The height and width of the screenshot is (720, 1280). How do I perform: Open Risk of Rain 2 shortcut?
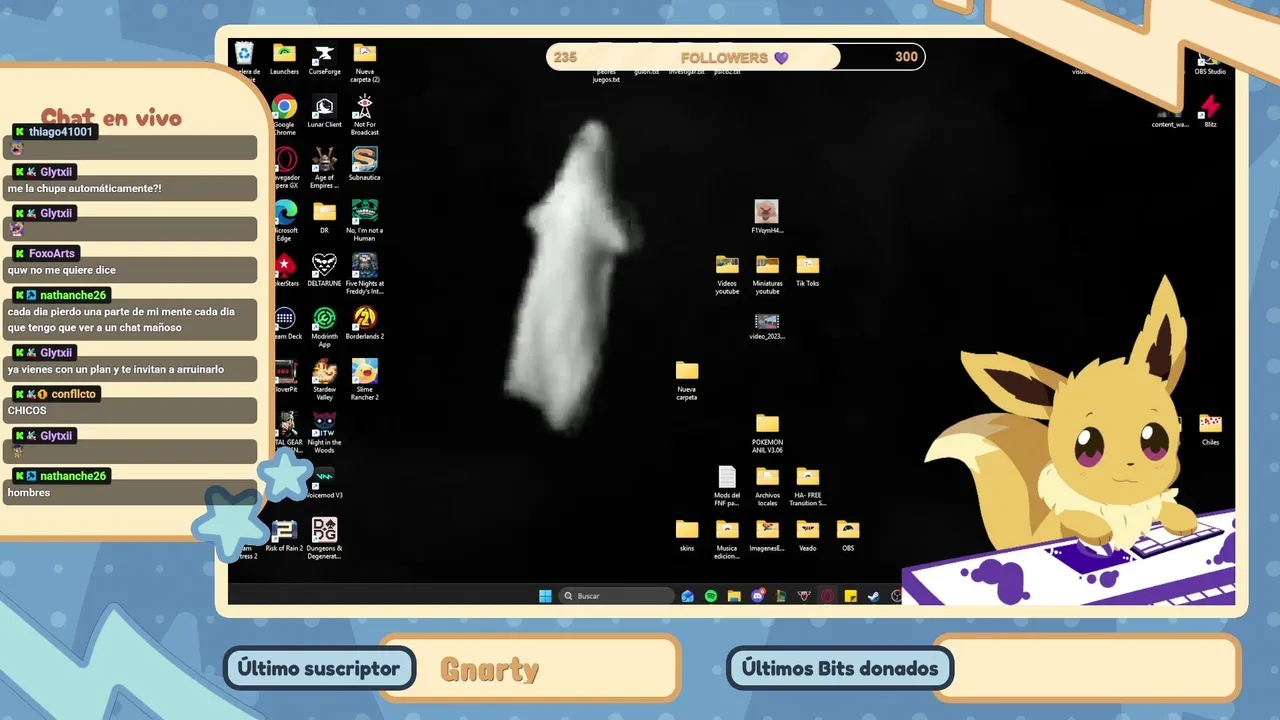click(284, 536)
